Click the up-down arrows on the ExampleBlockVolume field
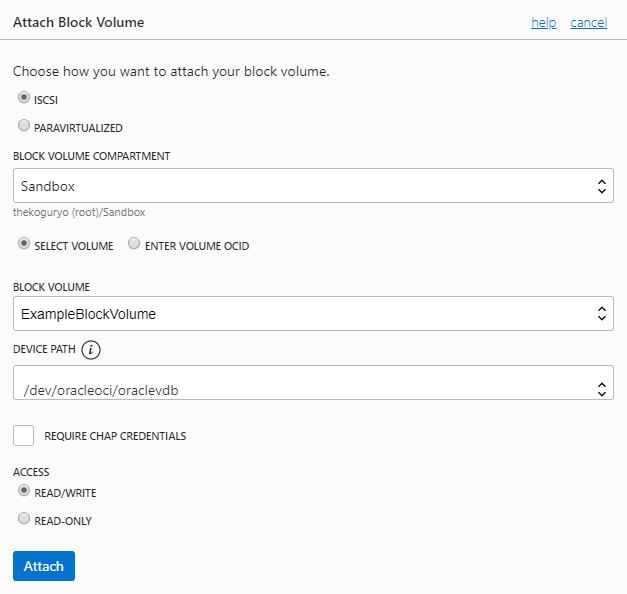627x594 pixels. [601, 314]
